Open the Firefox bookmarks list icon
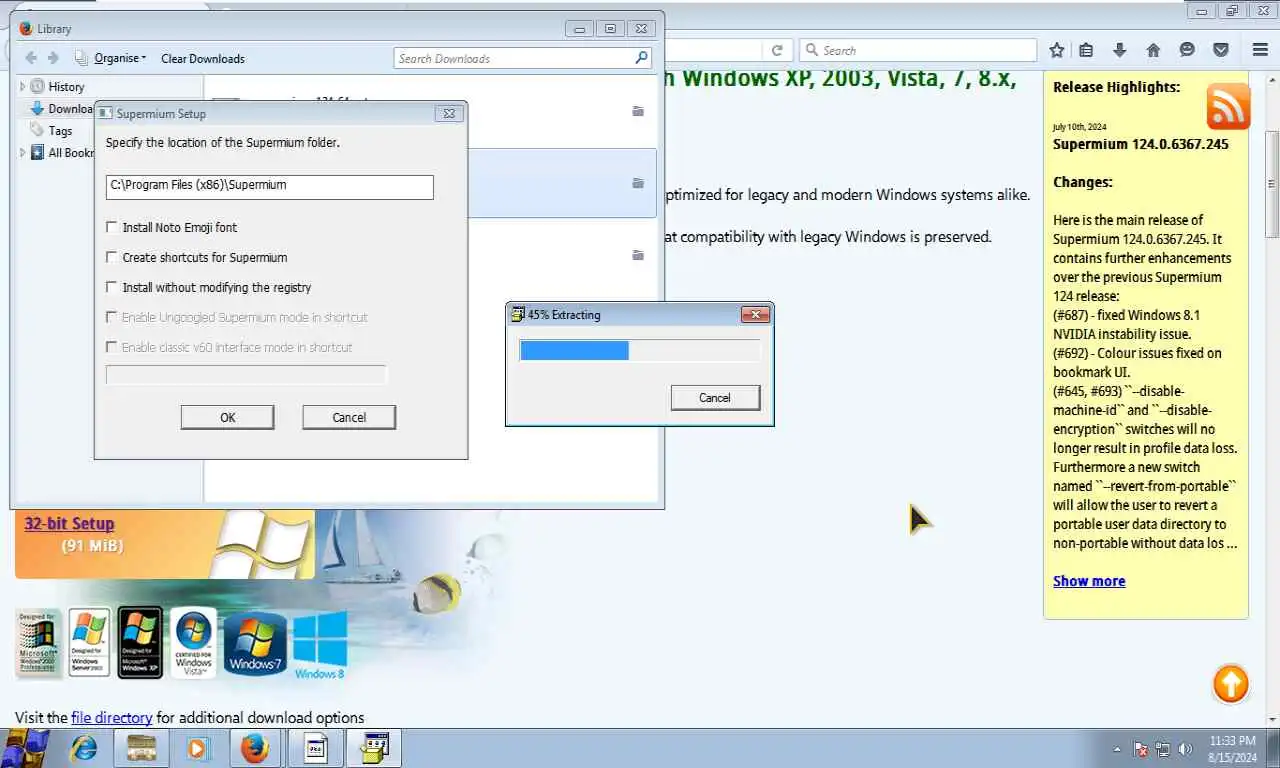The image size is (1280, 768). pyautogui.click(x=1086, y=50)
